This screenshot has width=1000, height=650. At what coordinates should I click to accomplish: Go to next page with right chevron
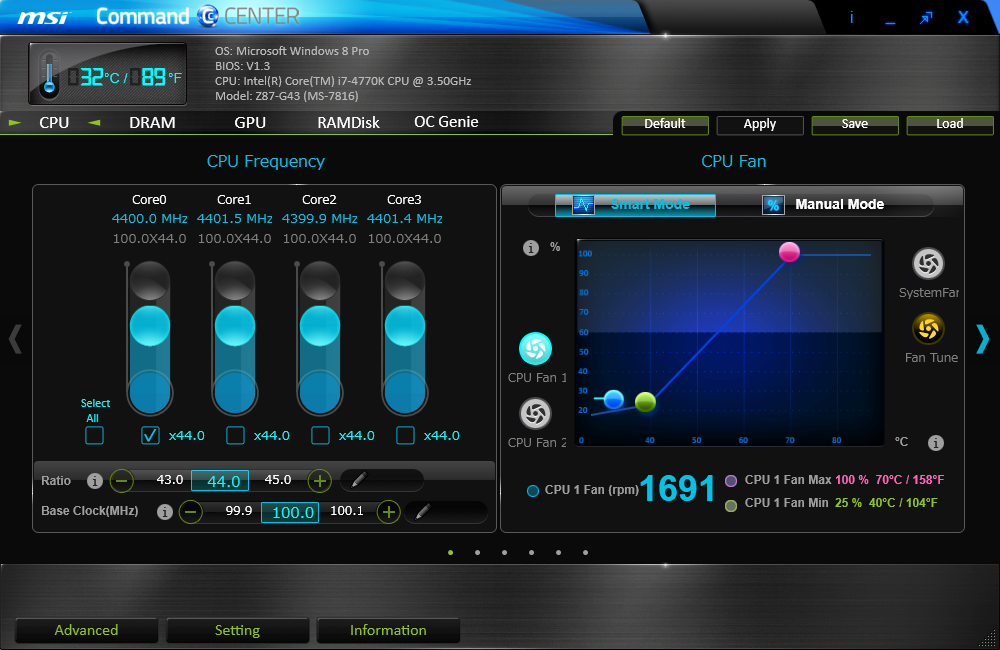point(982,339)
